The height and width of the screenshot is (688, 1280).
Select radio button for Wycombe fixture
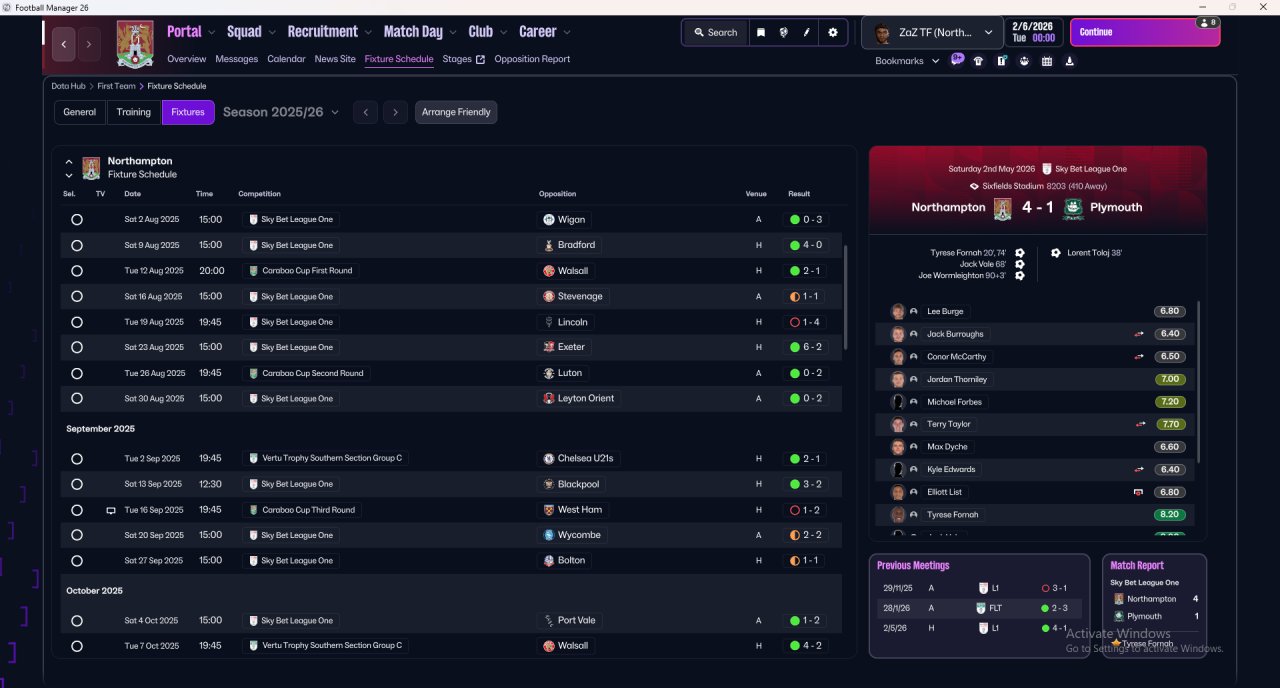77,535
